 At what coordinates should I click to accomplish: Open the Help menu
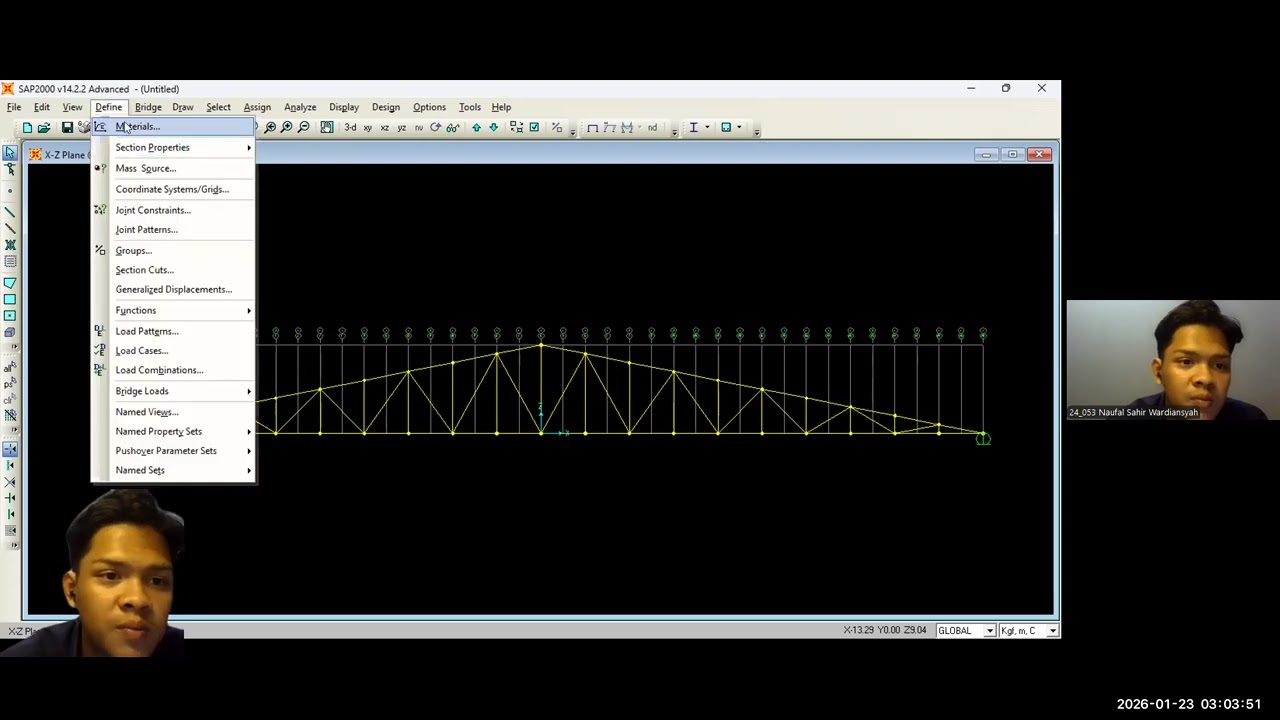click(x=501, y=107)
